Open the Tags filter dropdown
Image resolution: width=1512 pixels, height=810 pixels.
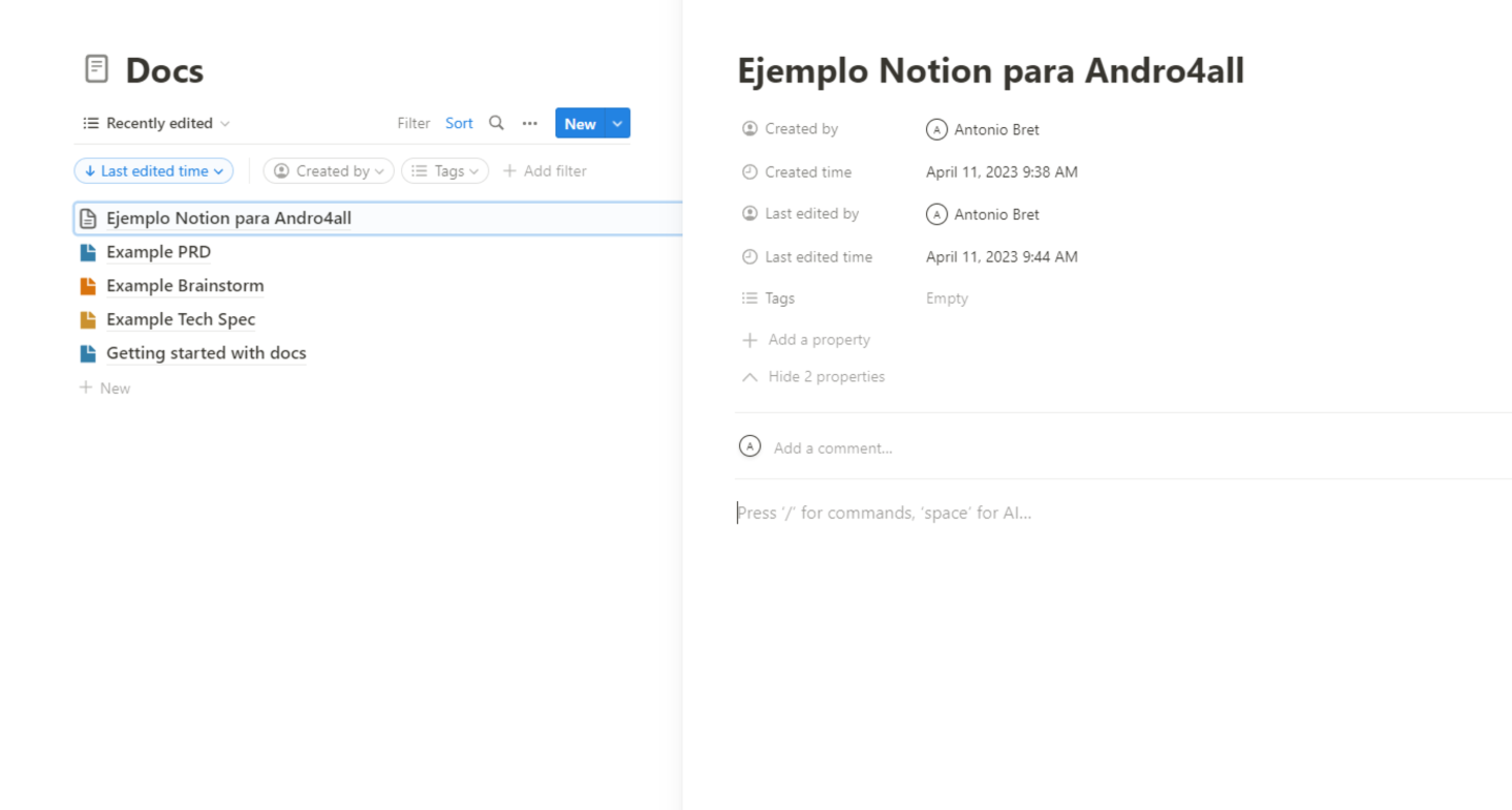[x=446, y=171]
